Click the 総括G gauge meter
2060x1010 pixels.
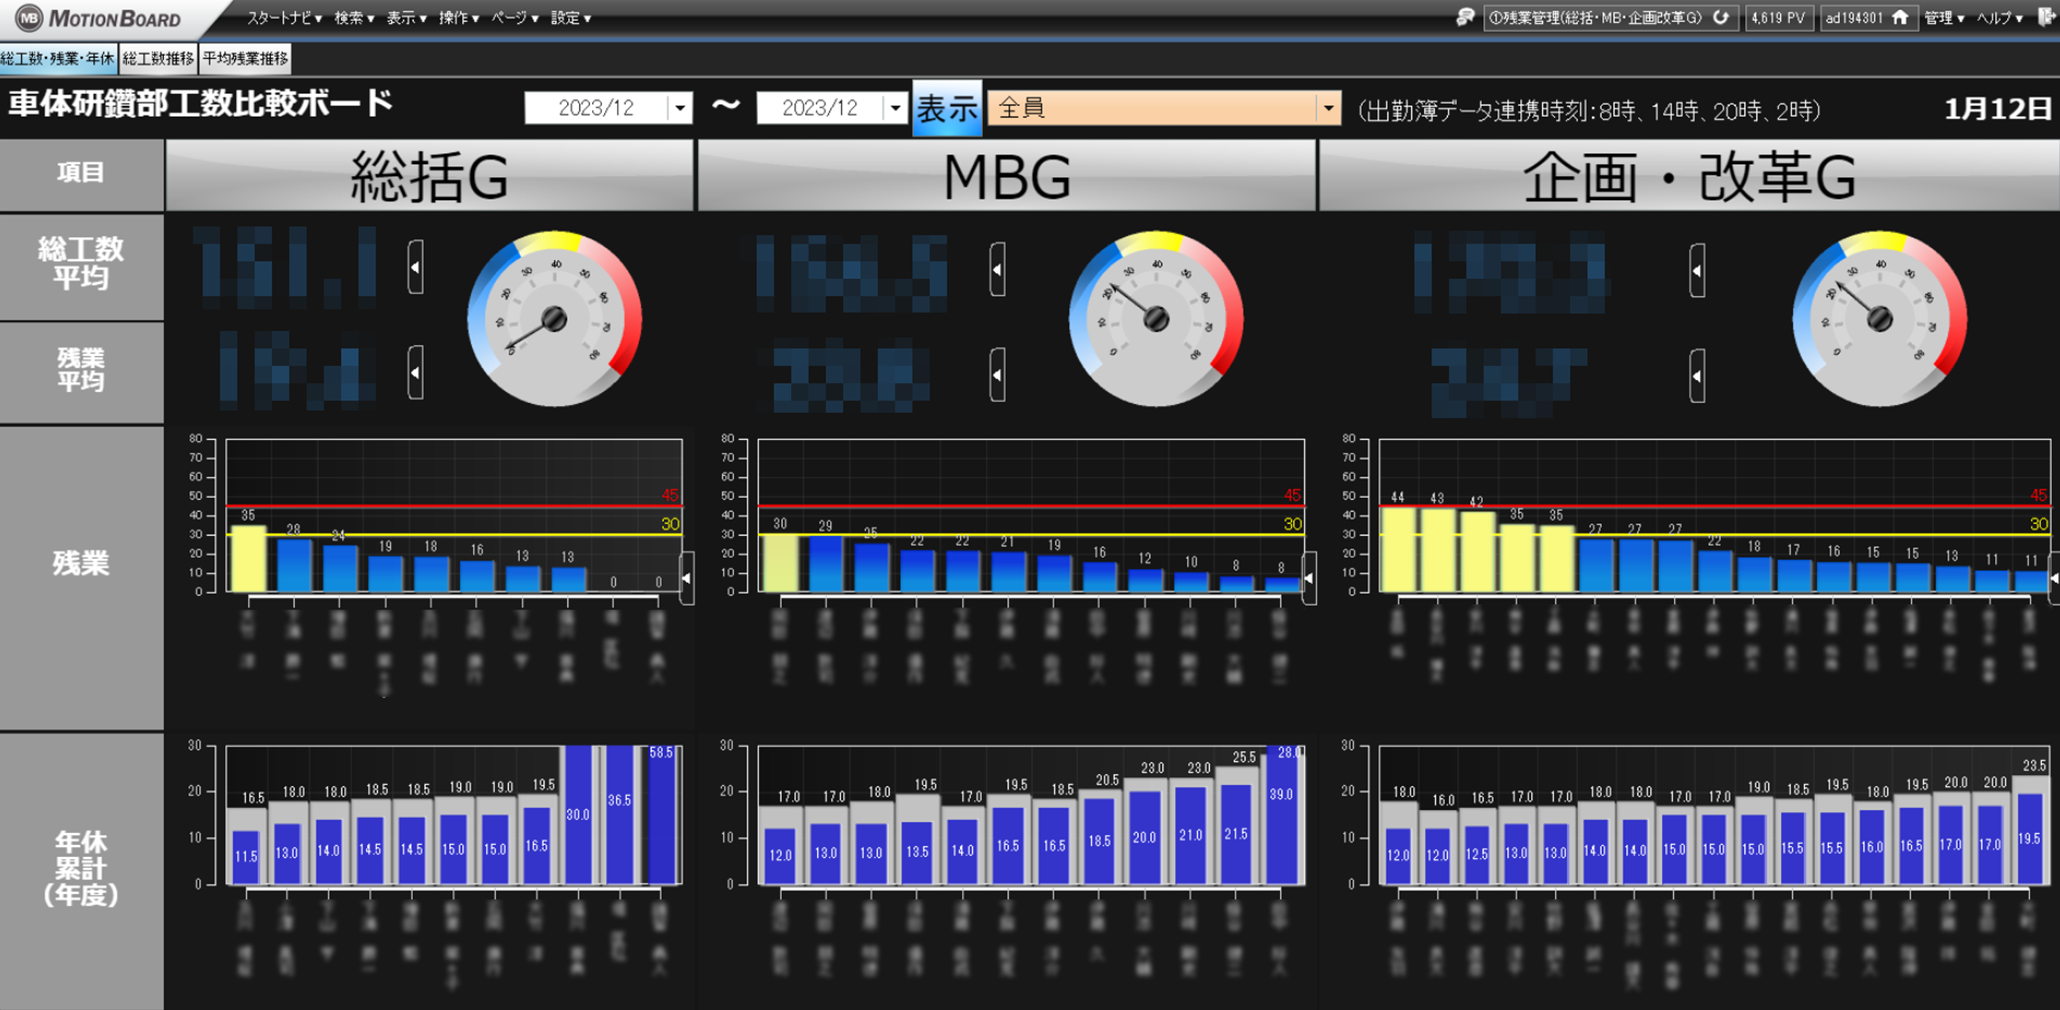pyautogui.click(x=555, y=319)
